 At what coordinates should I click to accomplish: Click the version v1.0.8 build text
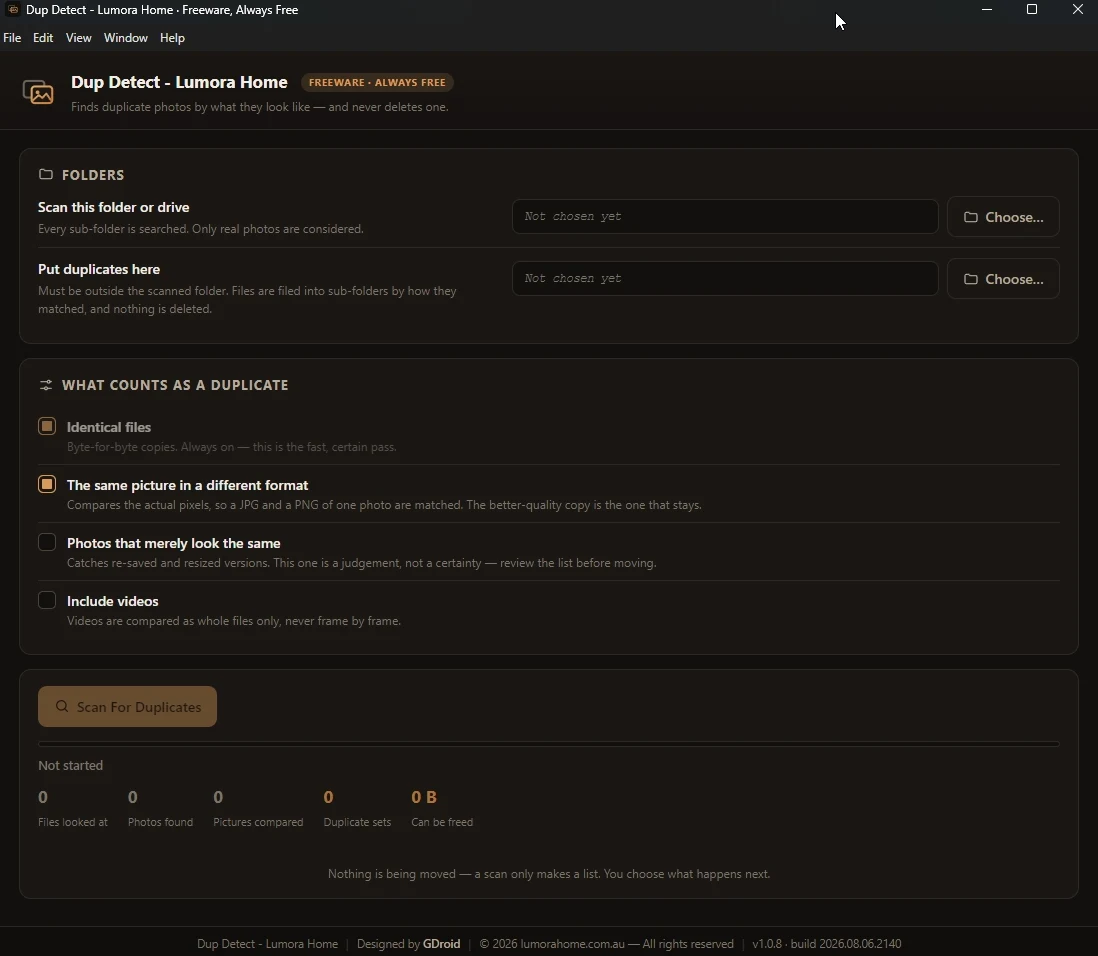(x=826, y=944)
